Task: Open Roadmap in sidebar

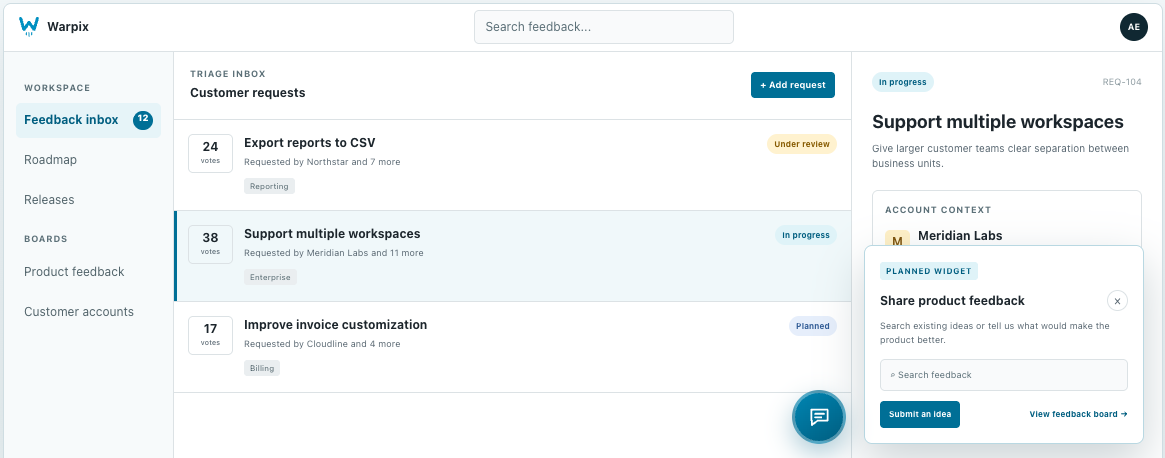Action: point(51,160)
